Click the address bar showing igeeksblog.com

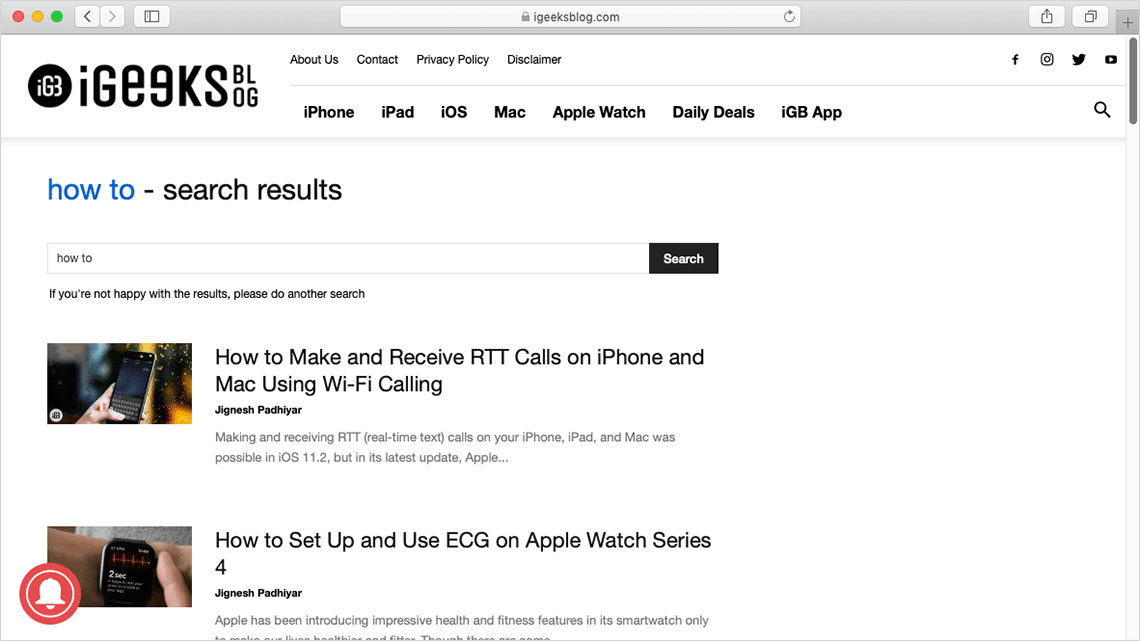pos(570,16)
